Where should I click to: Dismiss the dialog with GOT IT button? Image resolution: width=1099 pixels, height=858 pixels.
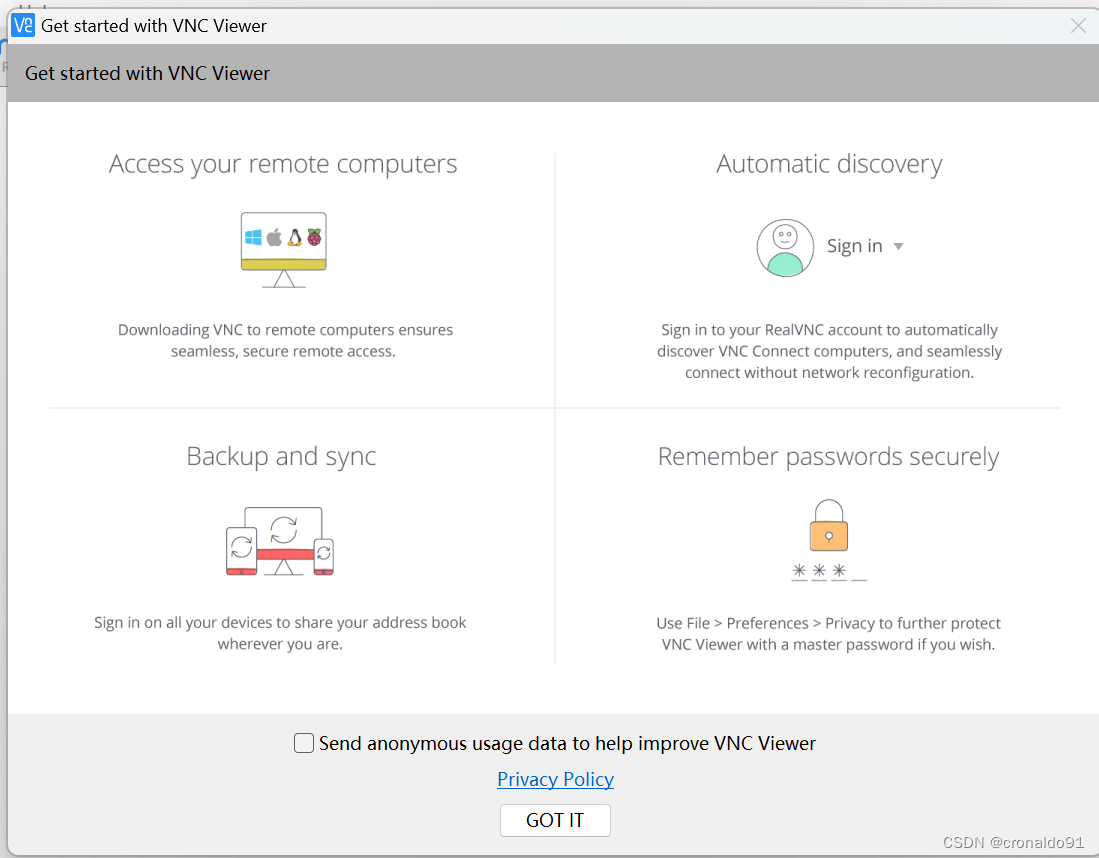point(555,820)
